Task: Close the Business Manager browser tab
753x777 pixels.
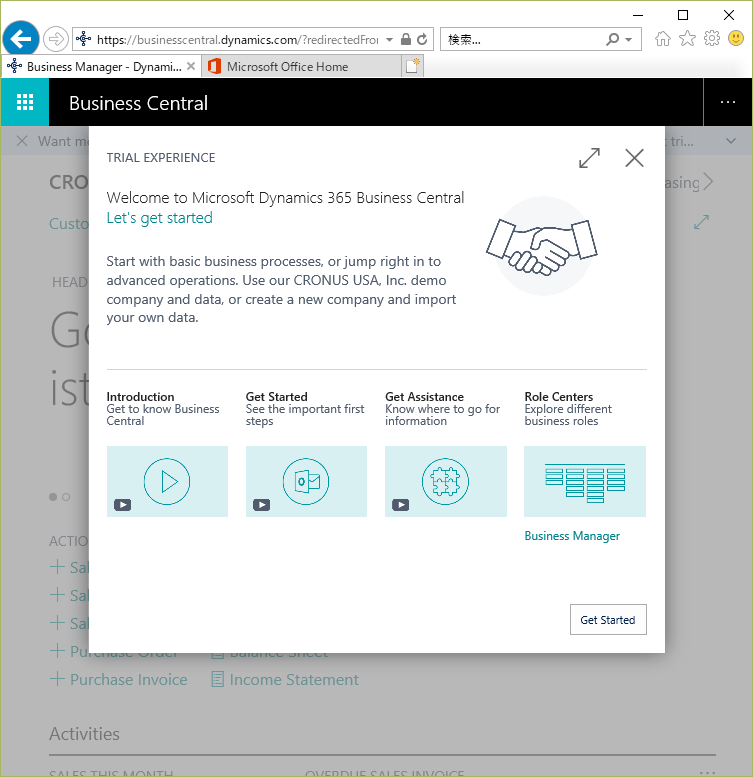Action: click(x=191, y=66)
